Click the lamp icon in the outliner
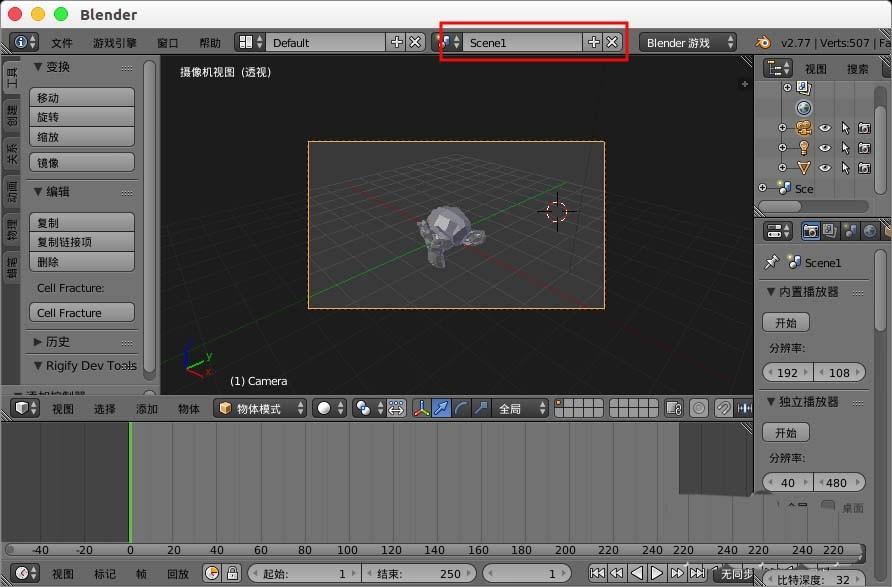This screenshot has height=587, width=892. 802,148
